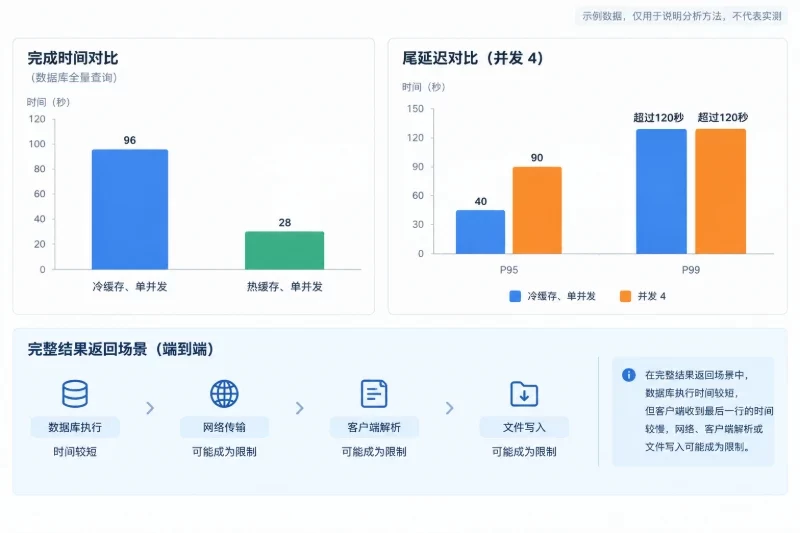Click the file write folder-download icon
Viewport: 800px width, 533px height.
click(524, 394)
